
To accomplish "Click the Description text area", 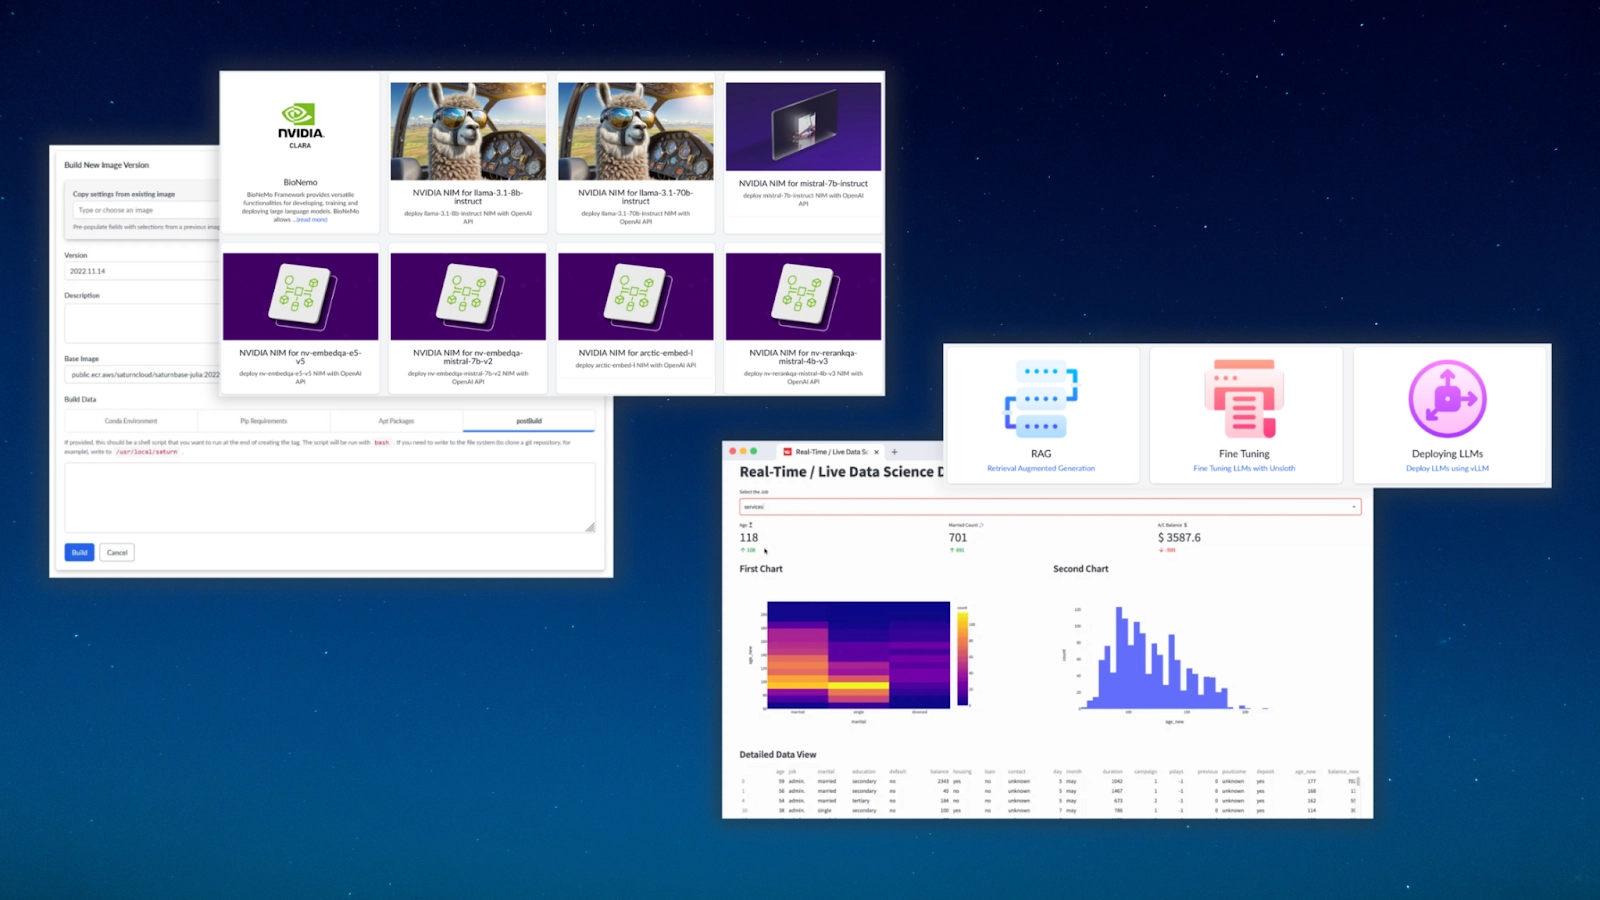I will [x=142, y=324].
